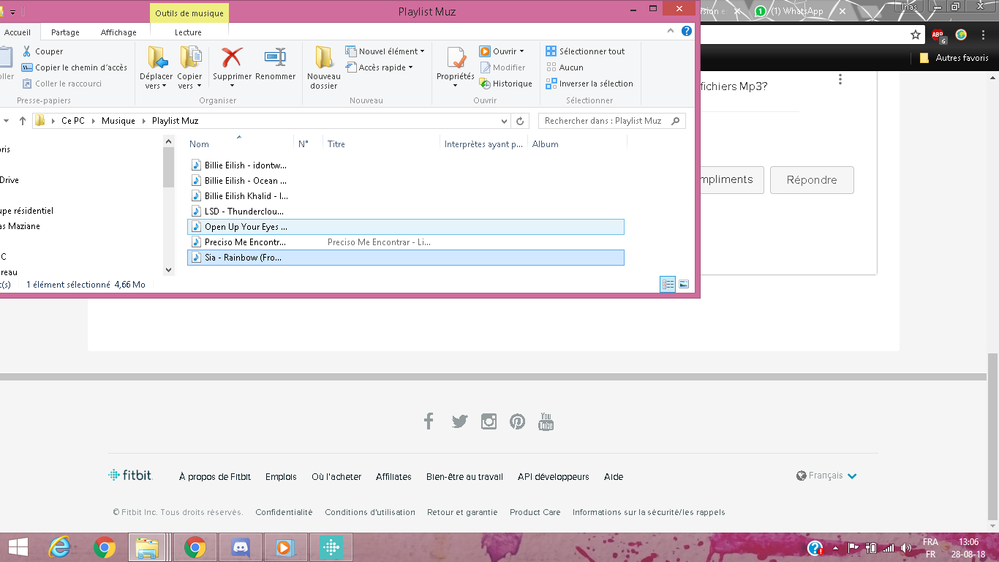Switch to the Lecture ribbon tab
This screenshot has width=999, height=562.
188,32
